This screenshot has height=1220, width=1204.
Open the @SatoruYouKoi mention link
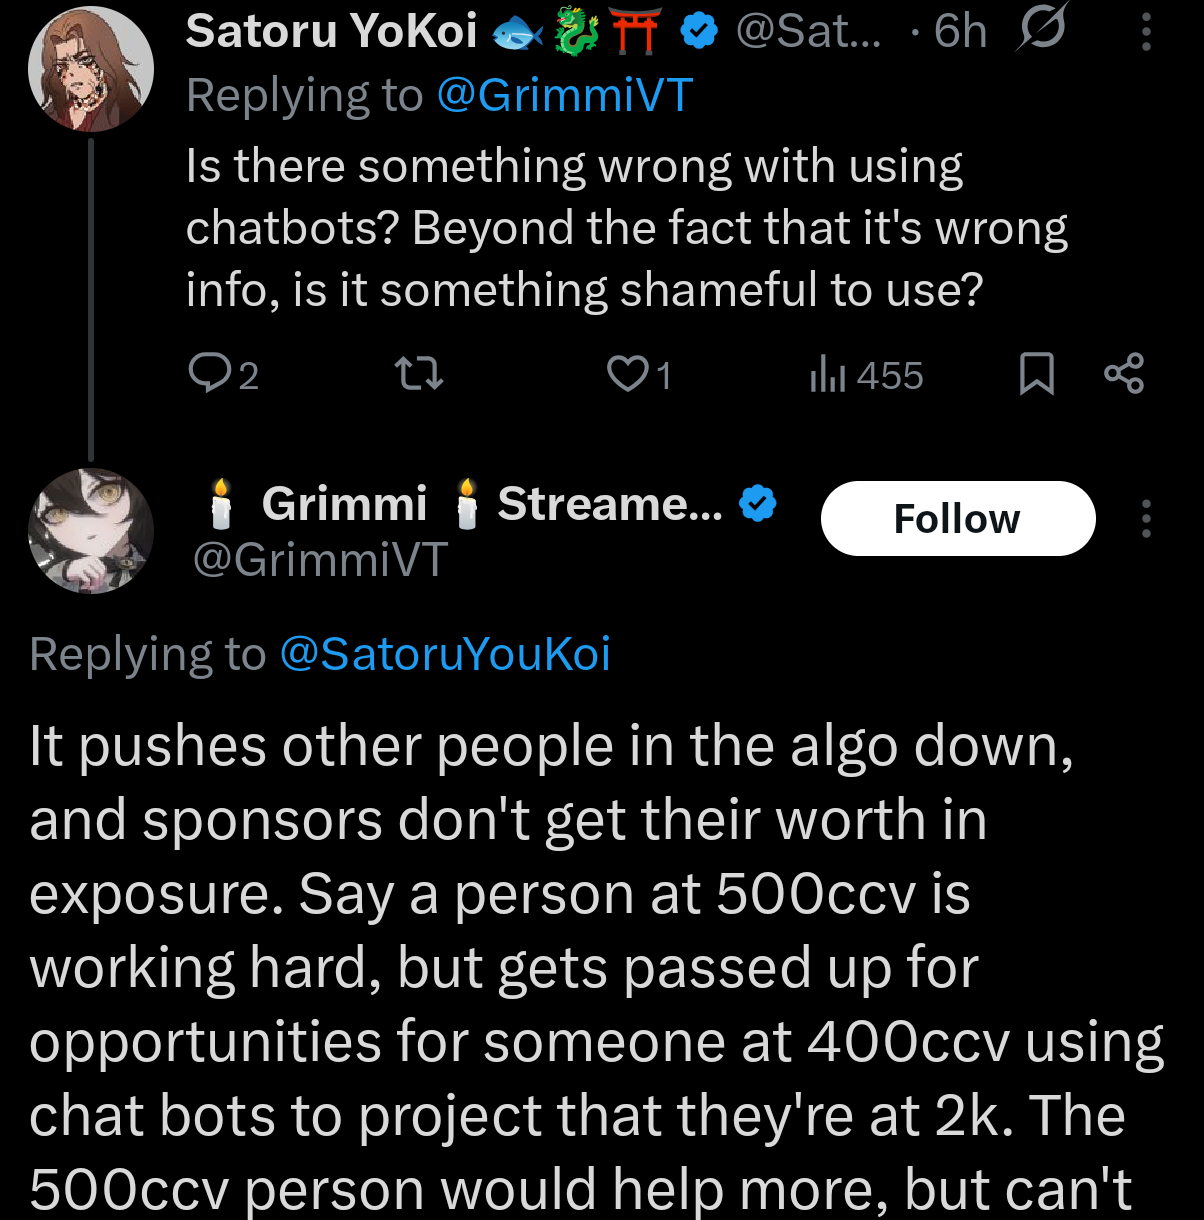click(x=445, y=654)
